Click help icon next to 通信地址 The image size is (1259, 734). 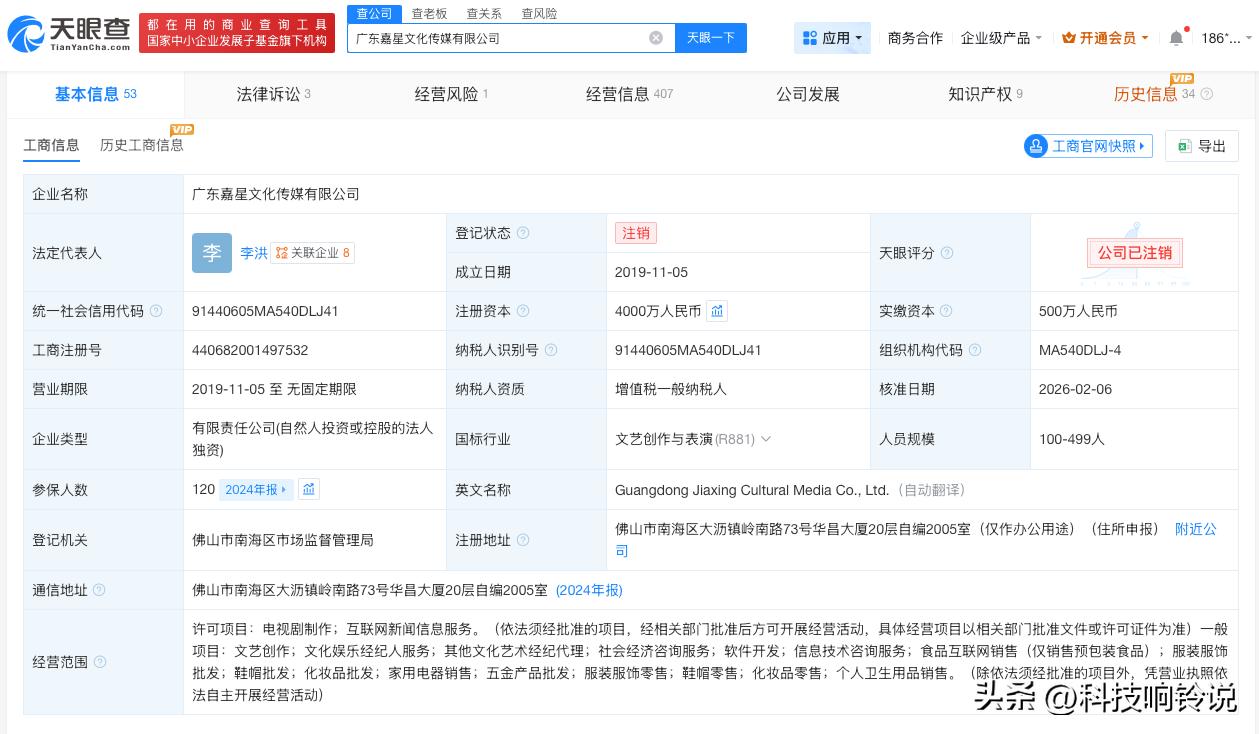[99, 590]
